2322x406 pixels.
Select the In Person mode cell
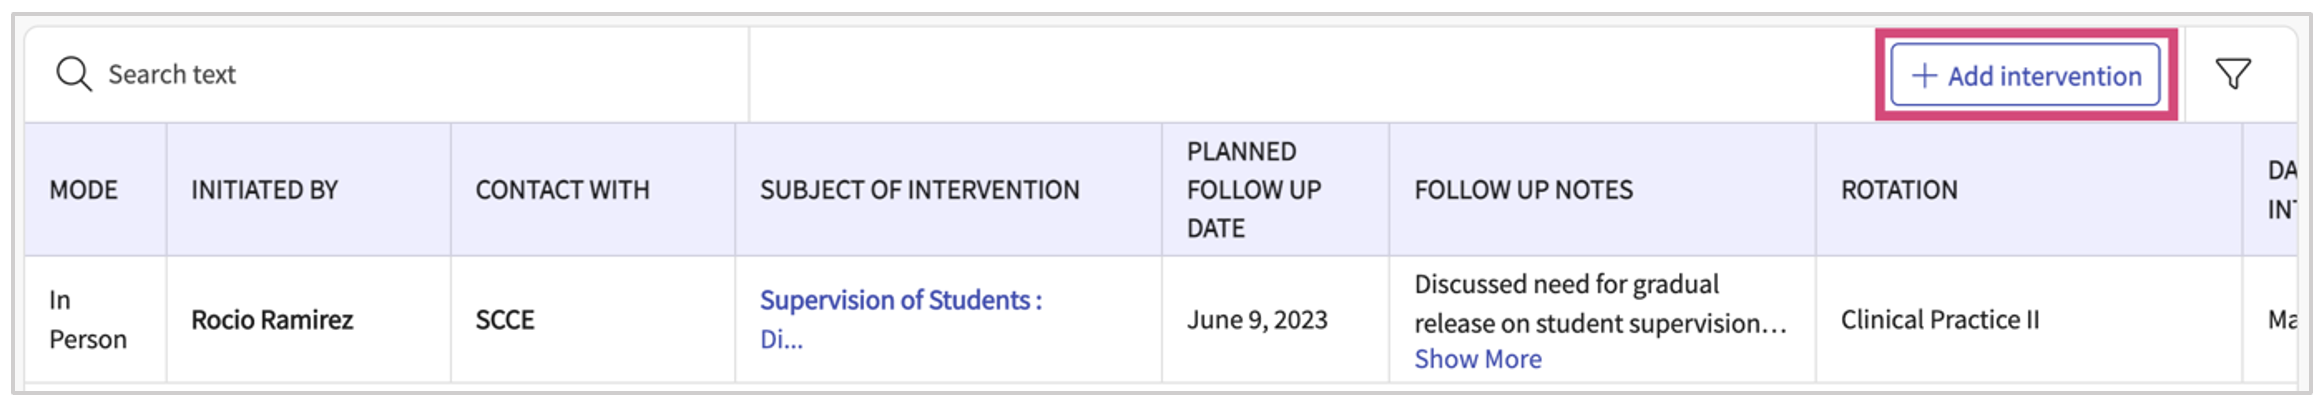tap(88, 320)
